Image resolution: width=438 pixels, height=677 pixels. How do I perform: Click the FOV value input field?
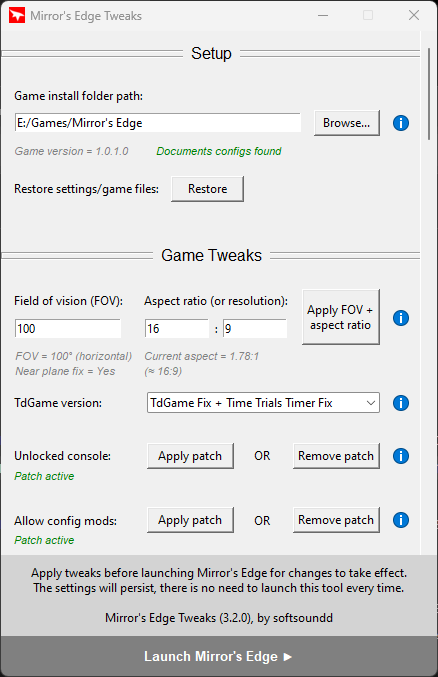[x=68, y=329]
